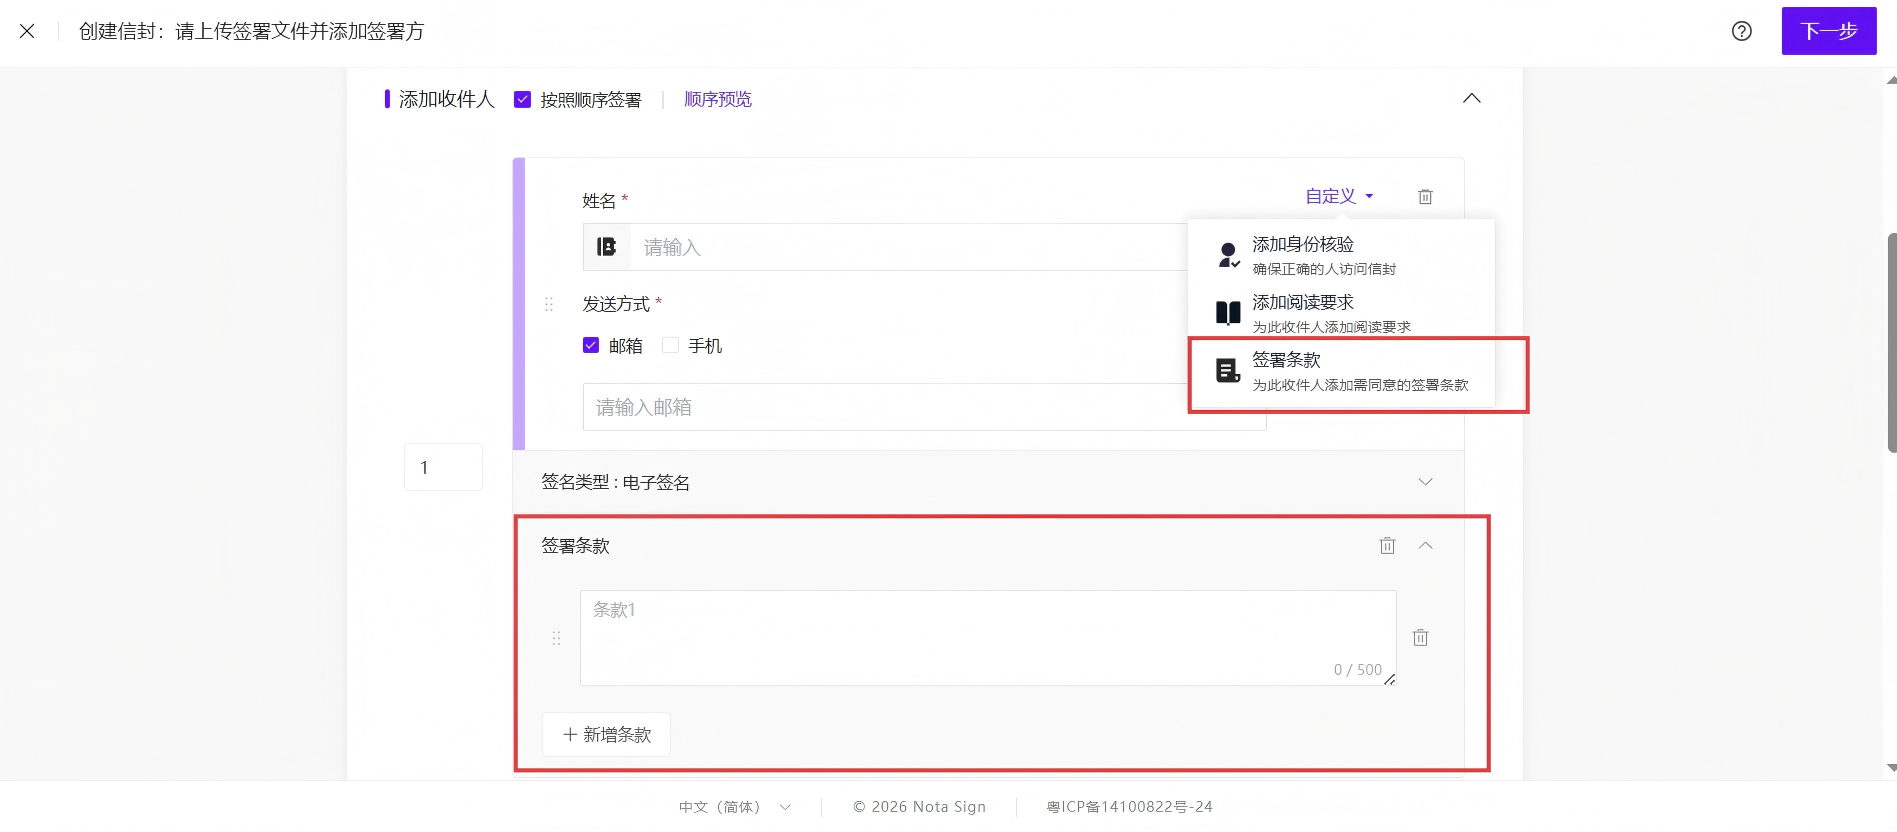The image size is (1897, 832).
Task: Click the recipient drag handle near 发送方式
Action: click(548, 304)
